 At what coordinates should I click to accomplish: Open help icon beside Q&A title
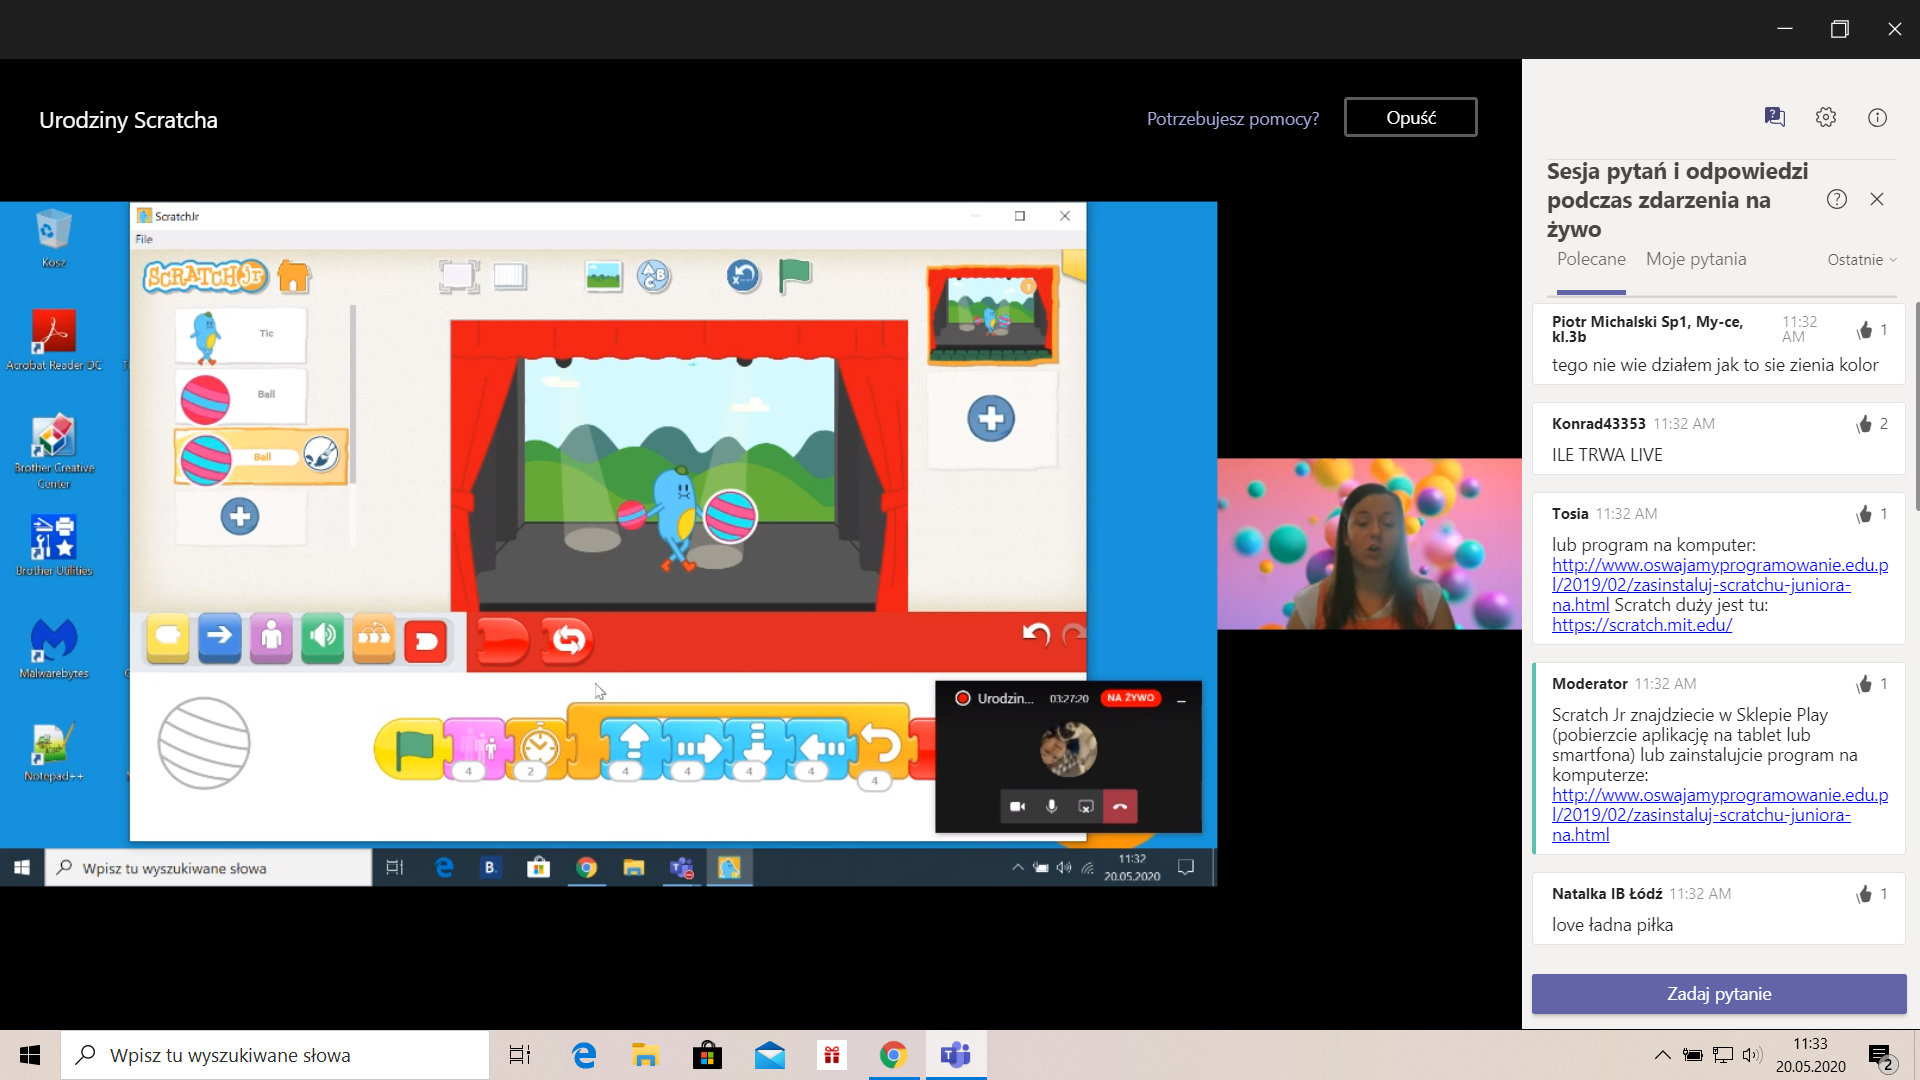1836,199
